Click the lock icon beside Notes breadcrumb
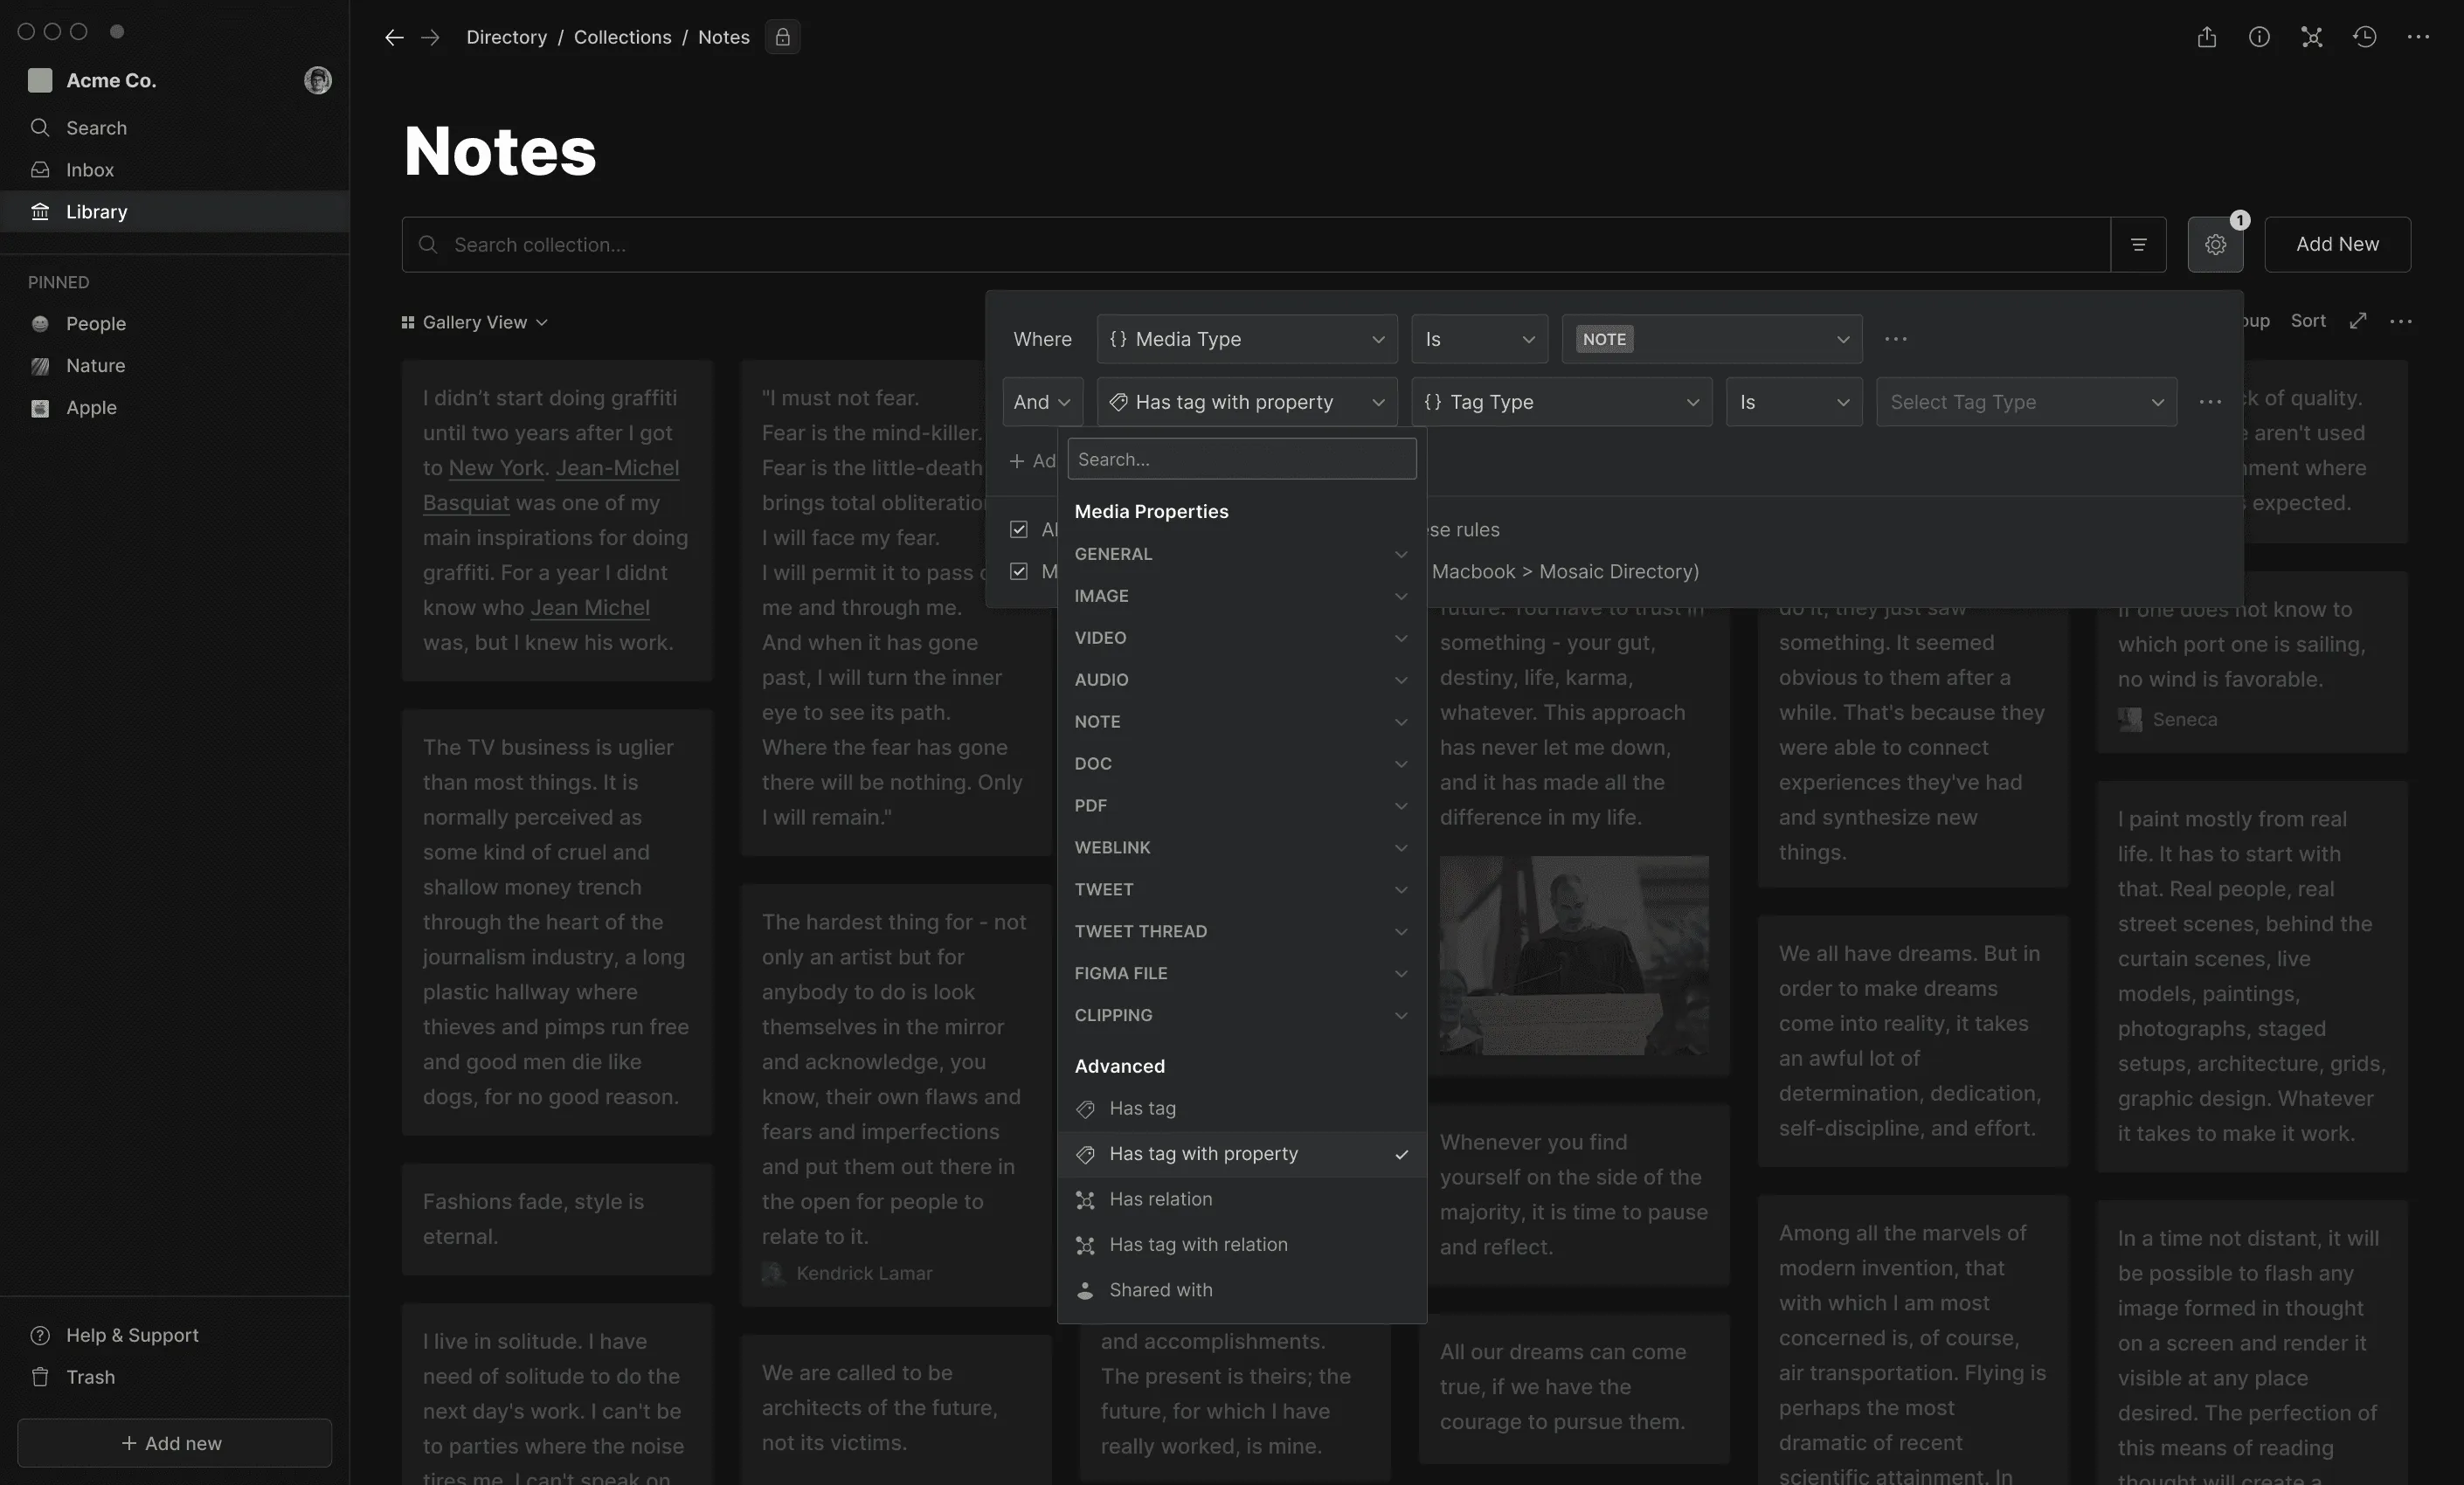The width and height of the screenshot is (2464, 1485). (783, 37)
